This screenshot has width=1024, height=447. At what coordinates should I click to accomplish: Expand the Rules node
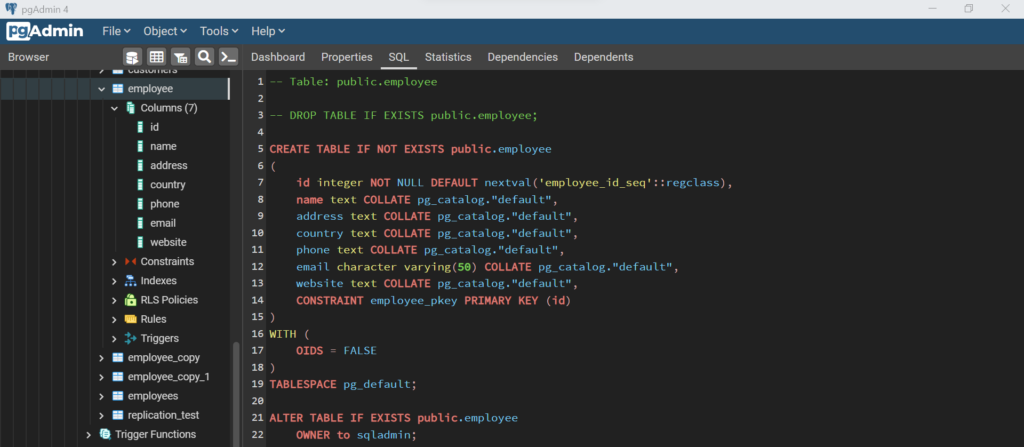click(114, 319)
